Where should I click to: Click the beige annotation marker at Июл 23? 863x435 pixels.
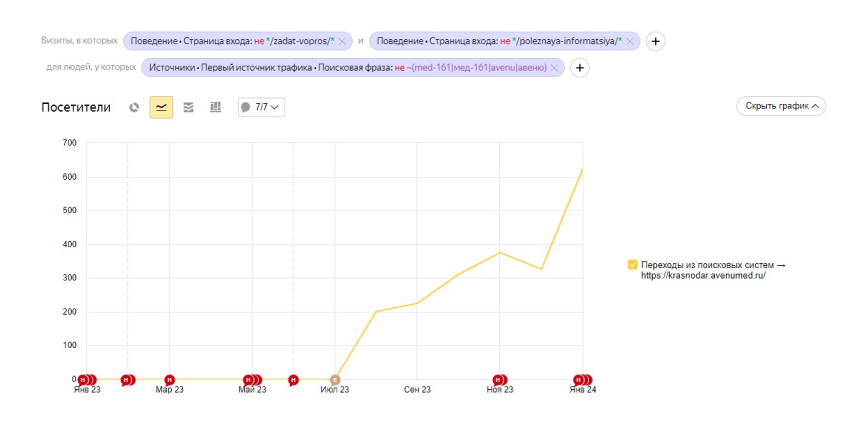pos(335,380)
